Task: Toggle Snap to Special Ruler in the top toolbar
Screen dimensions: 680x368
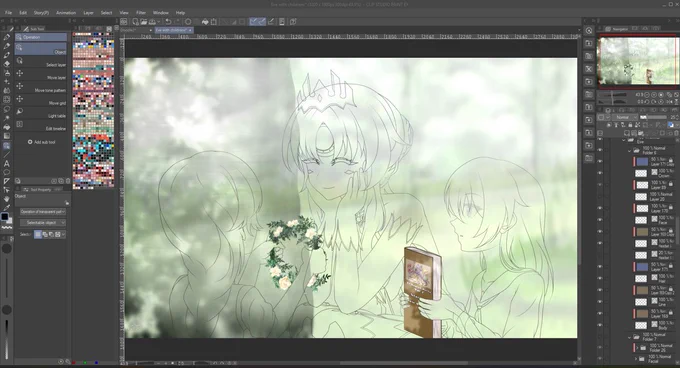Action: pos(262,22)
